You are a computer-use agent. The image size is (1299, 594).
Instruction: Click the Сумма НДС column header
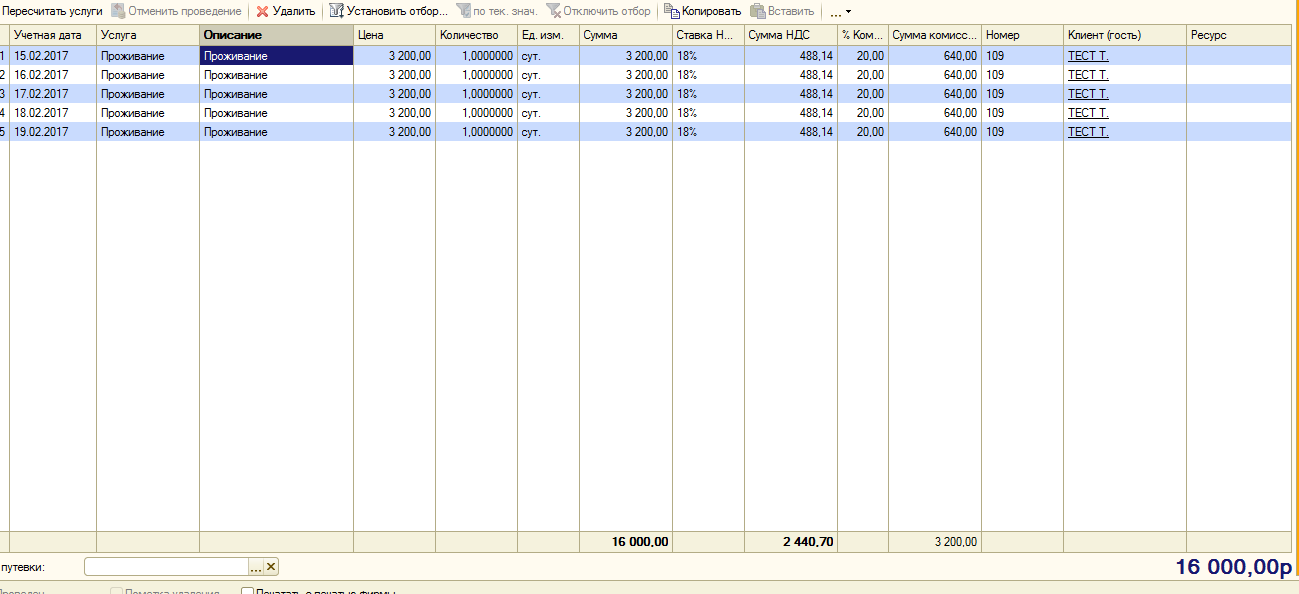[790, 35]
